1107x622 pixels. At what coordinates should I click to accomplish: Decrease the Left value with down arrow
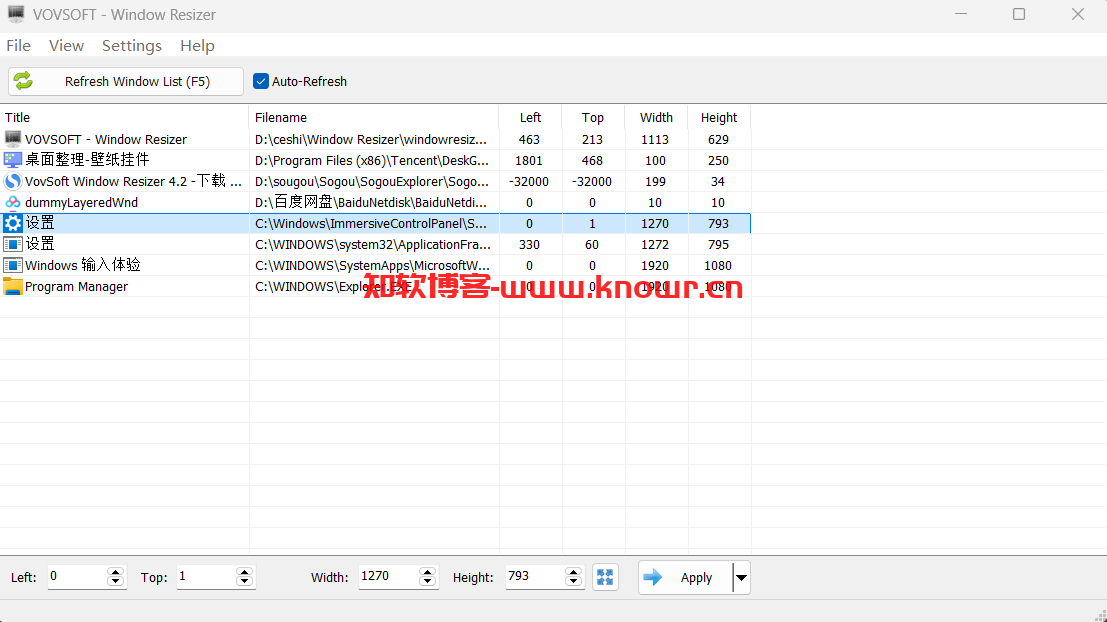click(x=116, y=582)
